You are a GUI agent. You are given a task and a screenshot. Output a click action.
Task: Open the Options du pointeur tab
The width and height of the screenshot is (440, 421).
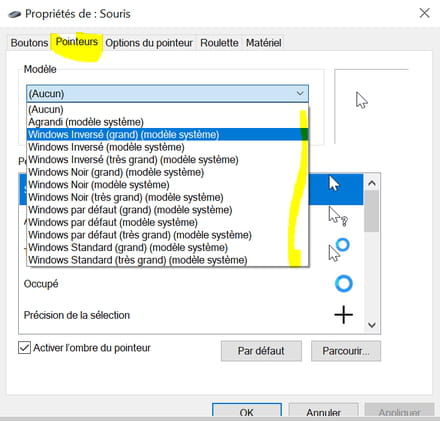[149, 43]
